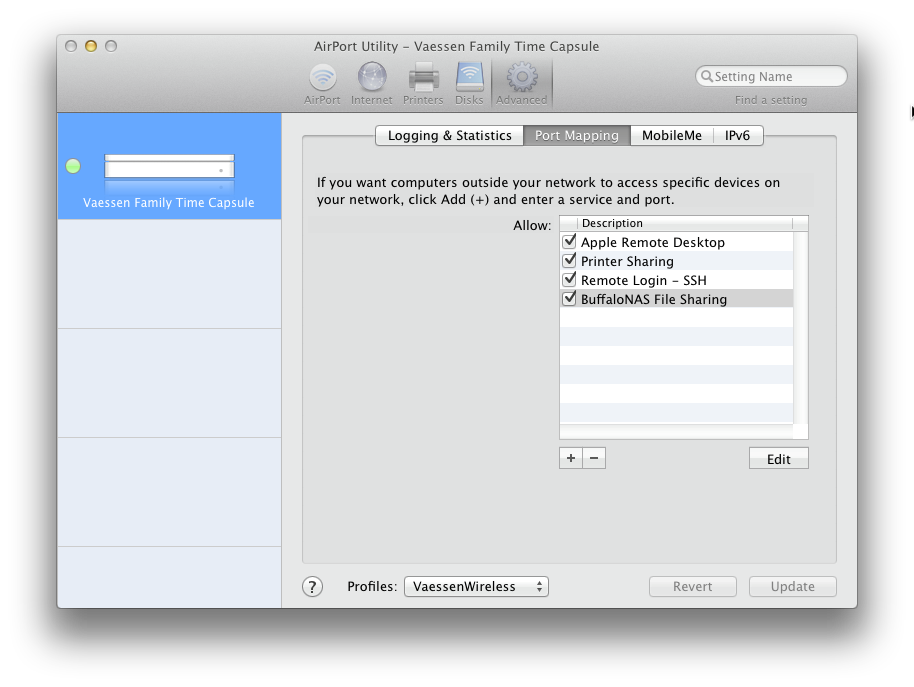Uncheck BuffaloNAS File Sharing checkbox

point(569,298)
